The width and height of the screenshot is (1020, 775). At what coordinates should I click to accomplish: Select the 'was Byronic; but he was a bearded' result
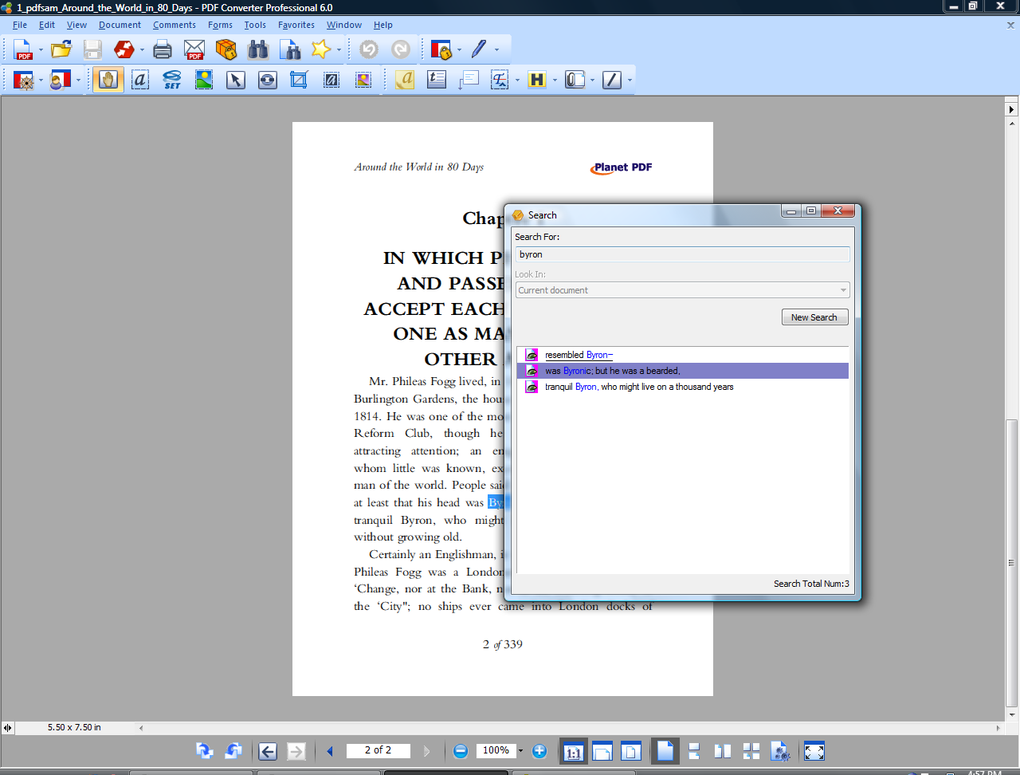[682, 370]
